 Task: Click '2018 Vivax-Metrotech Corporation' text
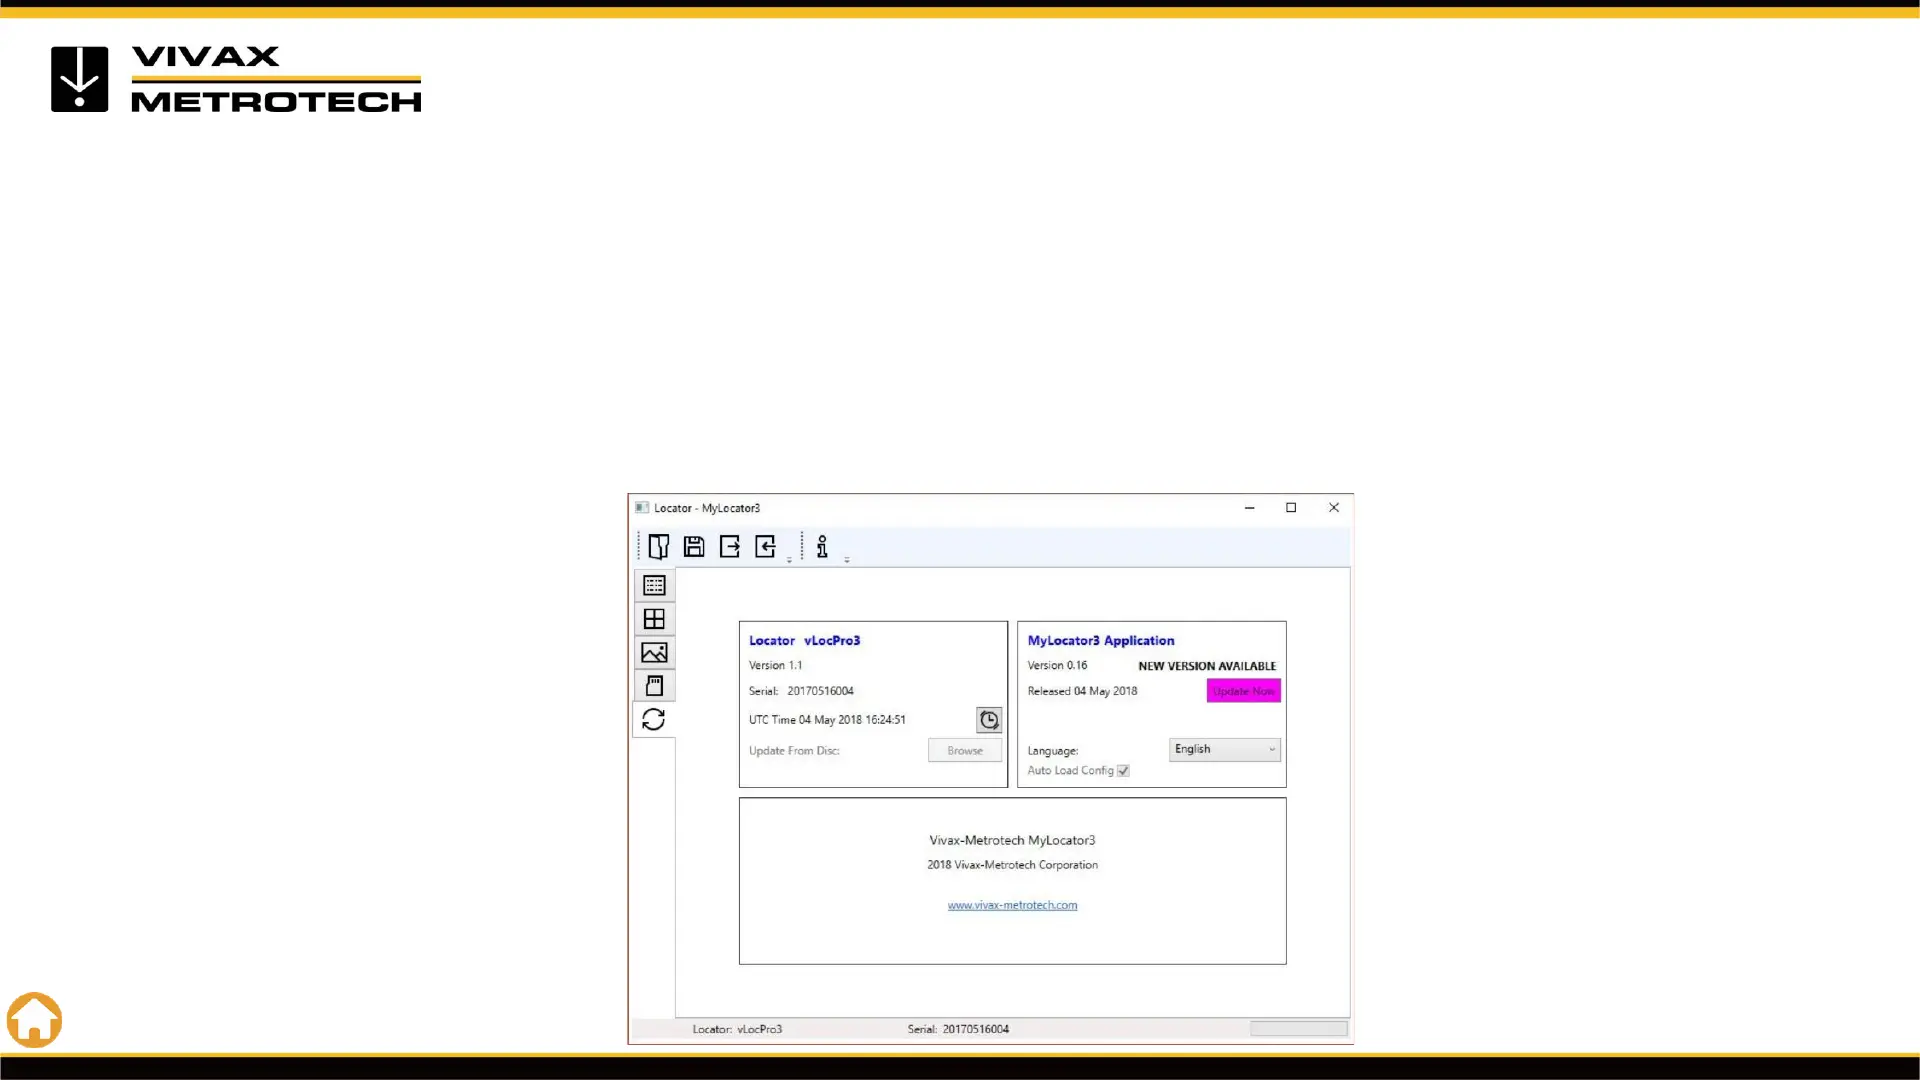1012,865
